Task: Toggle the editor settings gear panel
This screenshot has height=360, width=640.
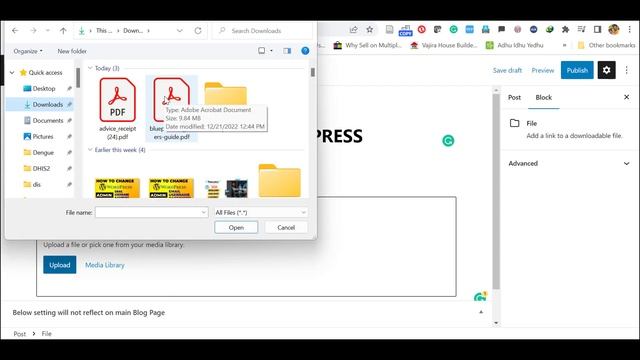Action: [x=607, y=70]
